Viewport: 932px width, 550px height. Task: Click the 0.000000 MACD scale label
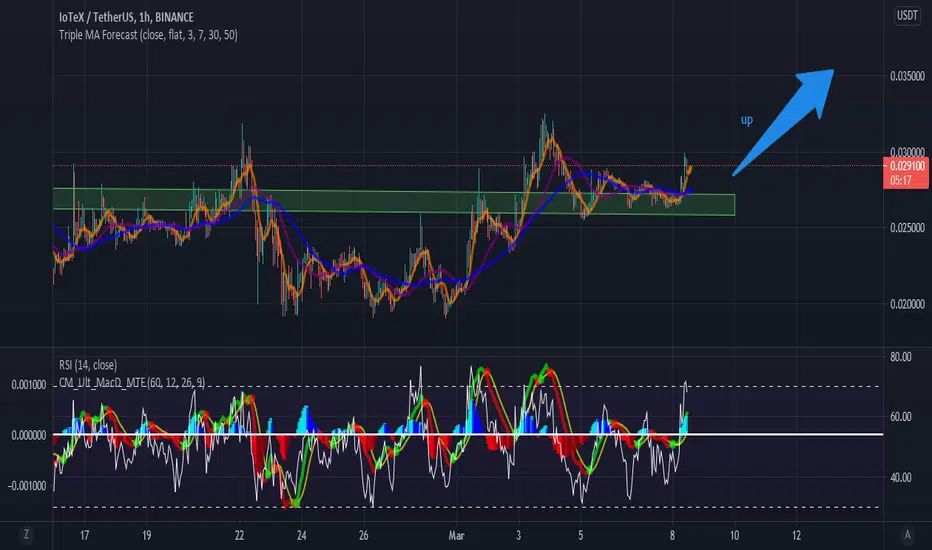click(x=29, y=436)
